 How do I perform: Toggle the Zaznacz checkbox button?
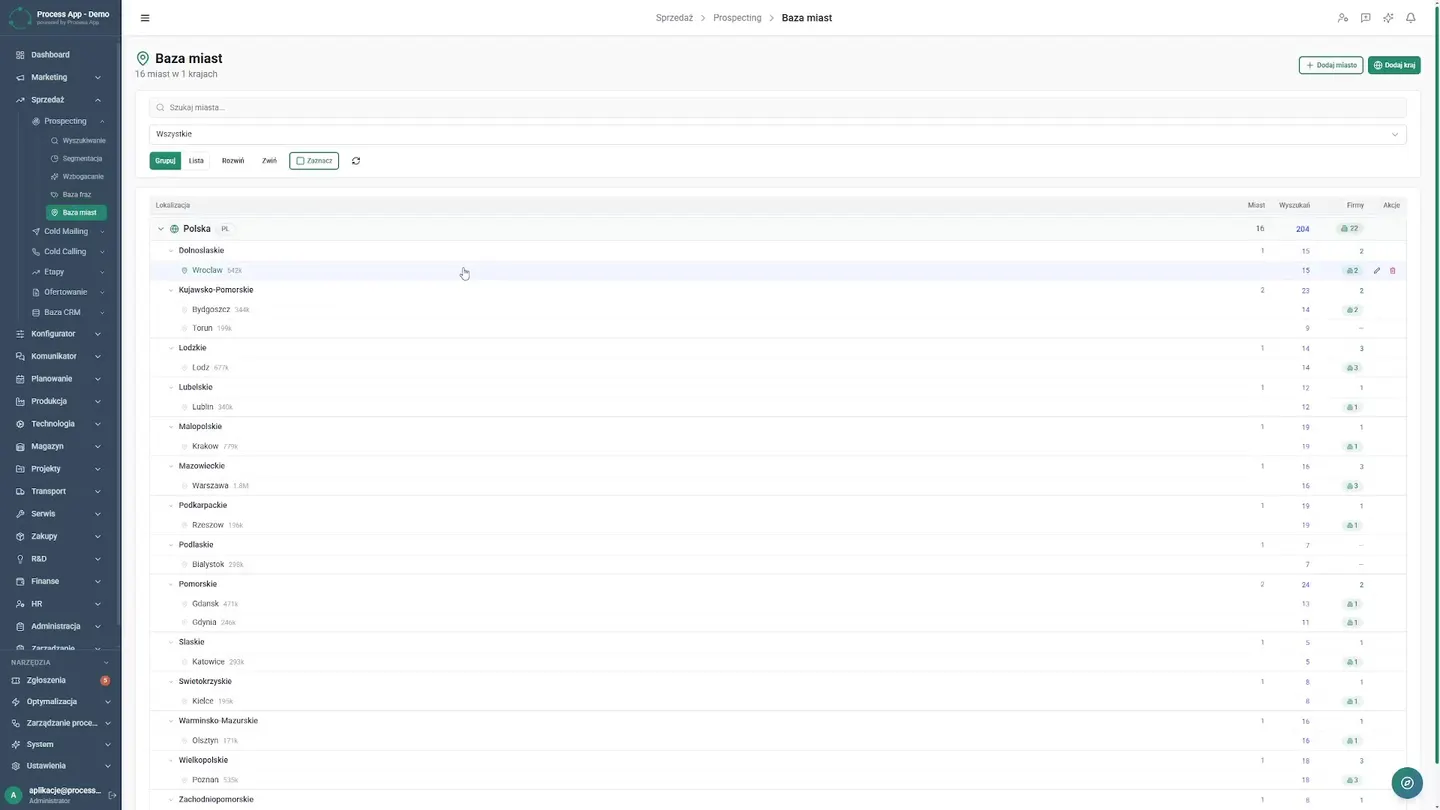pos(314,161)
